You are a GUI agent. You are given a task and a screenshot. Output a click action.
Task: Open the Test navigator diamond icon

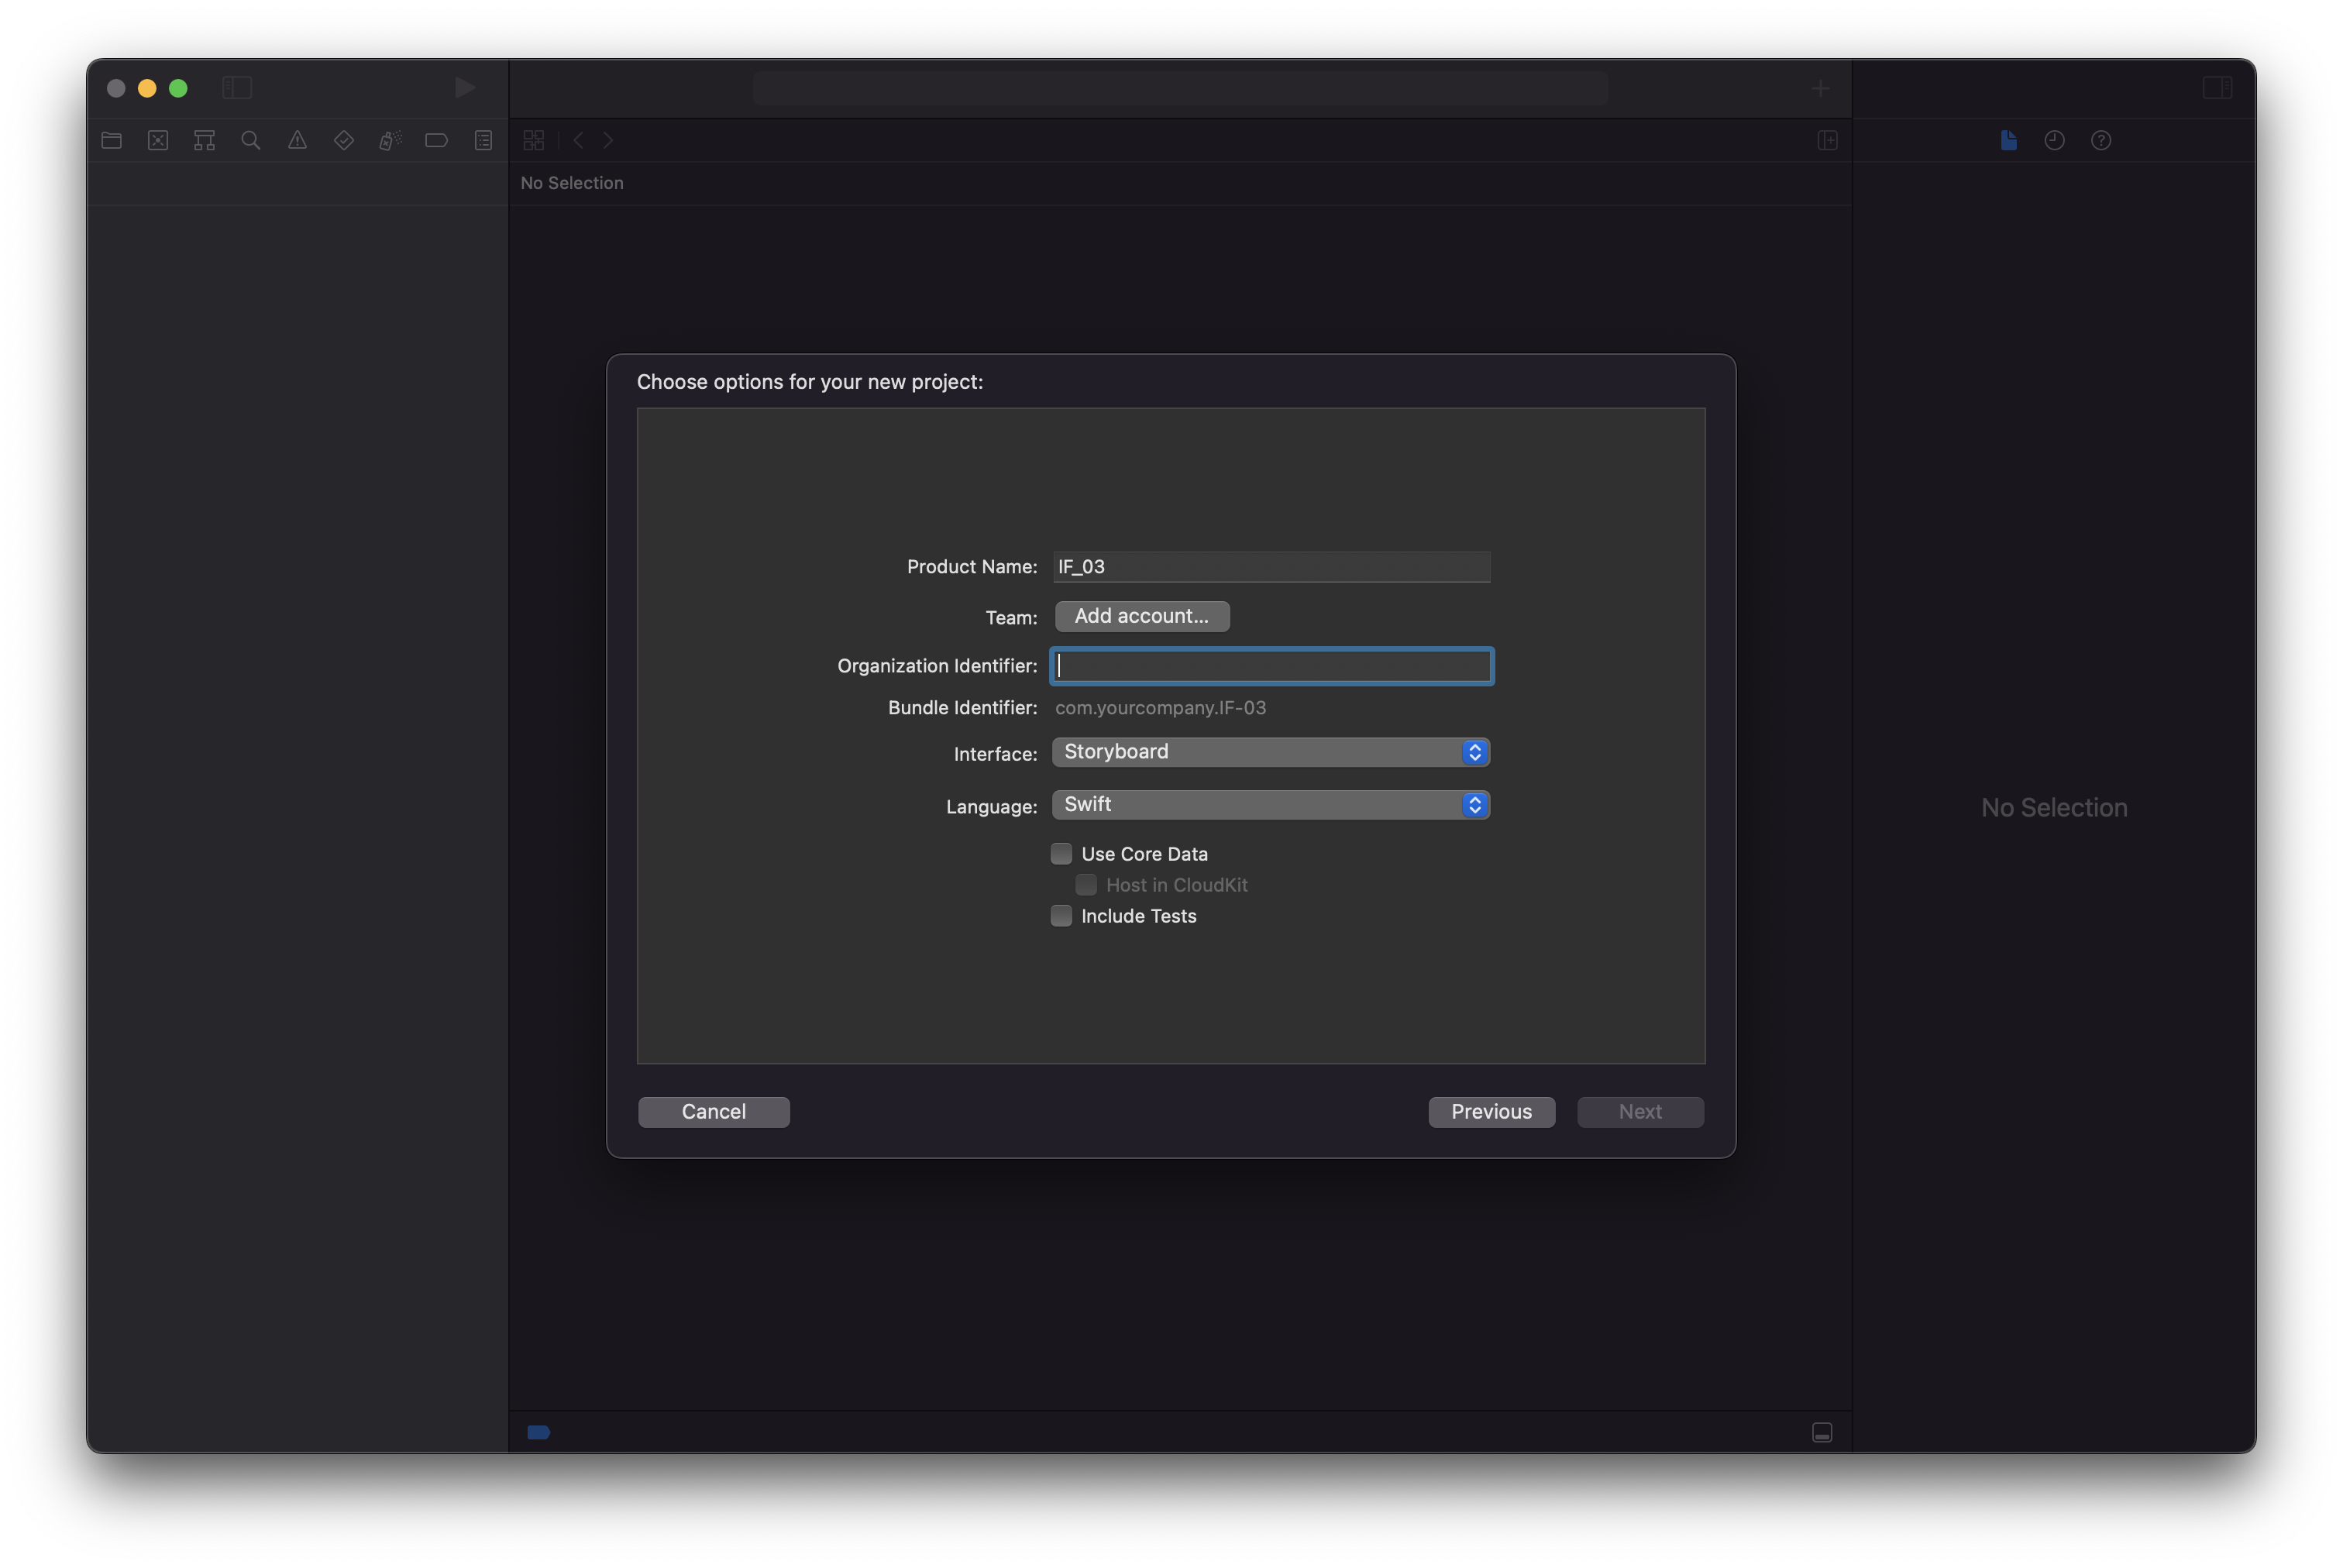coord(344,140)
